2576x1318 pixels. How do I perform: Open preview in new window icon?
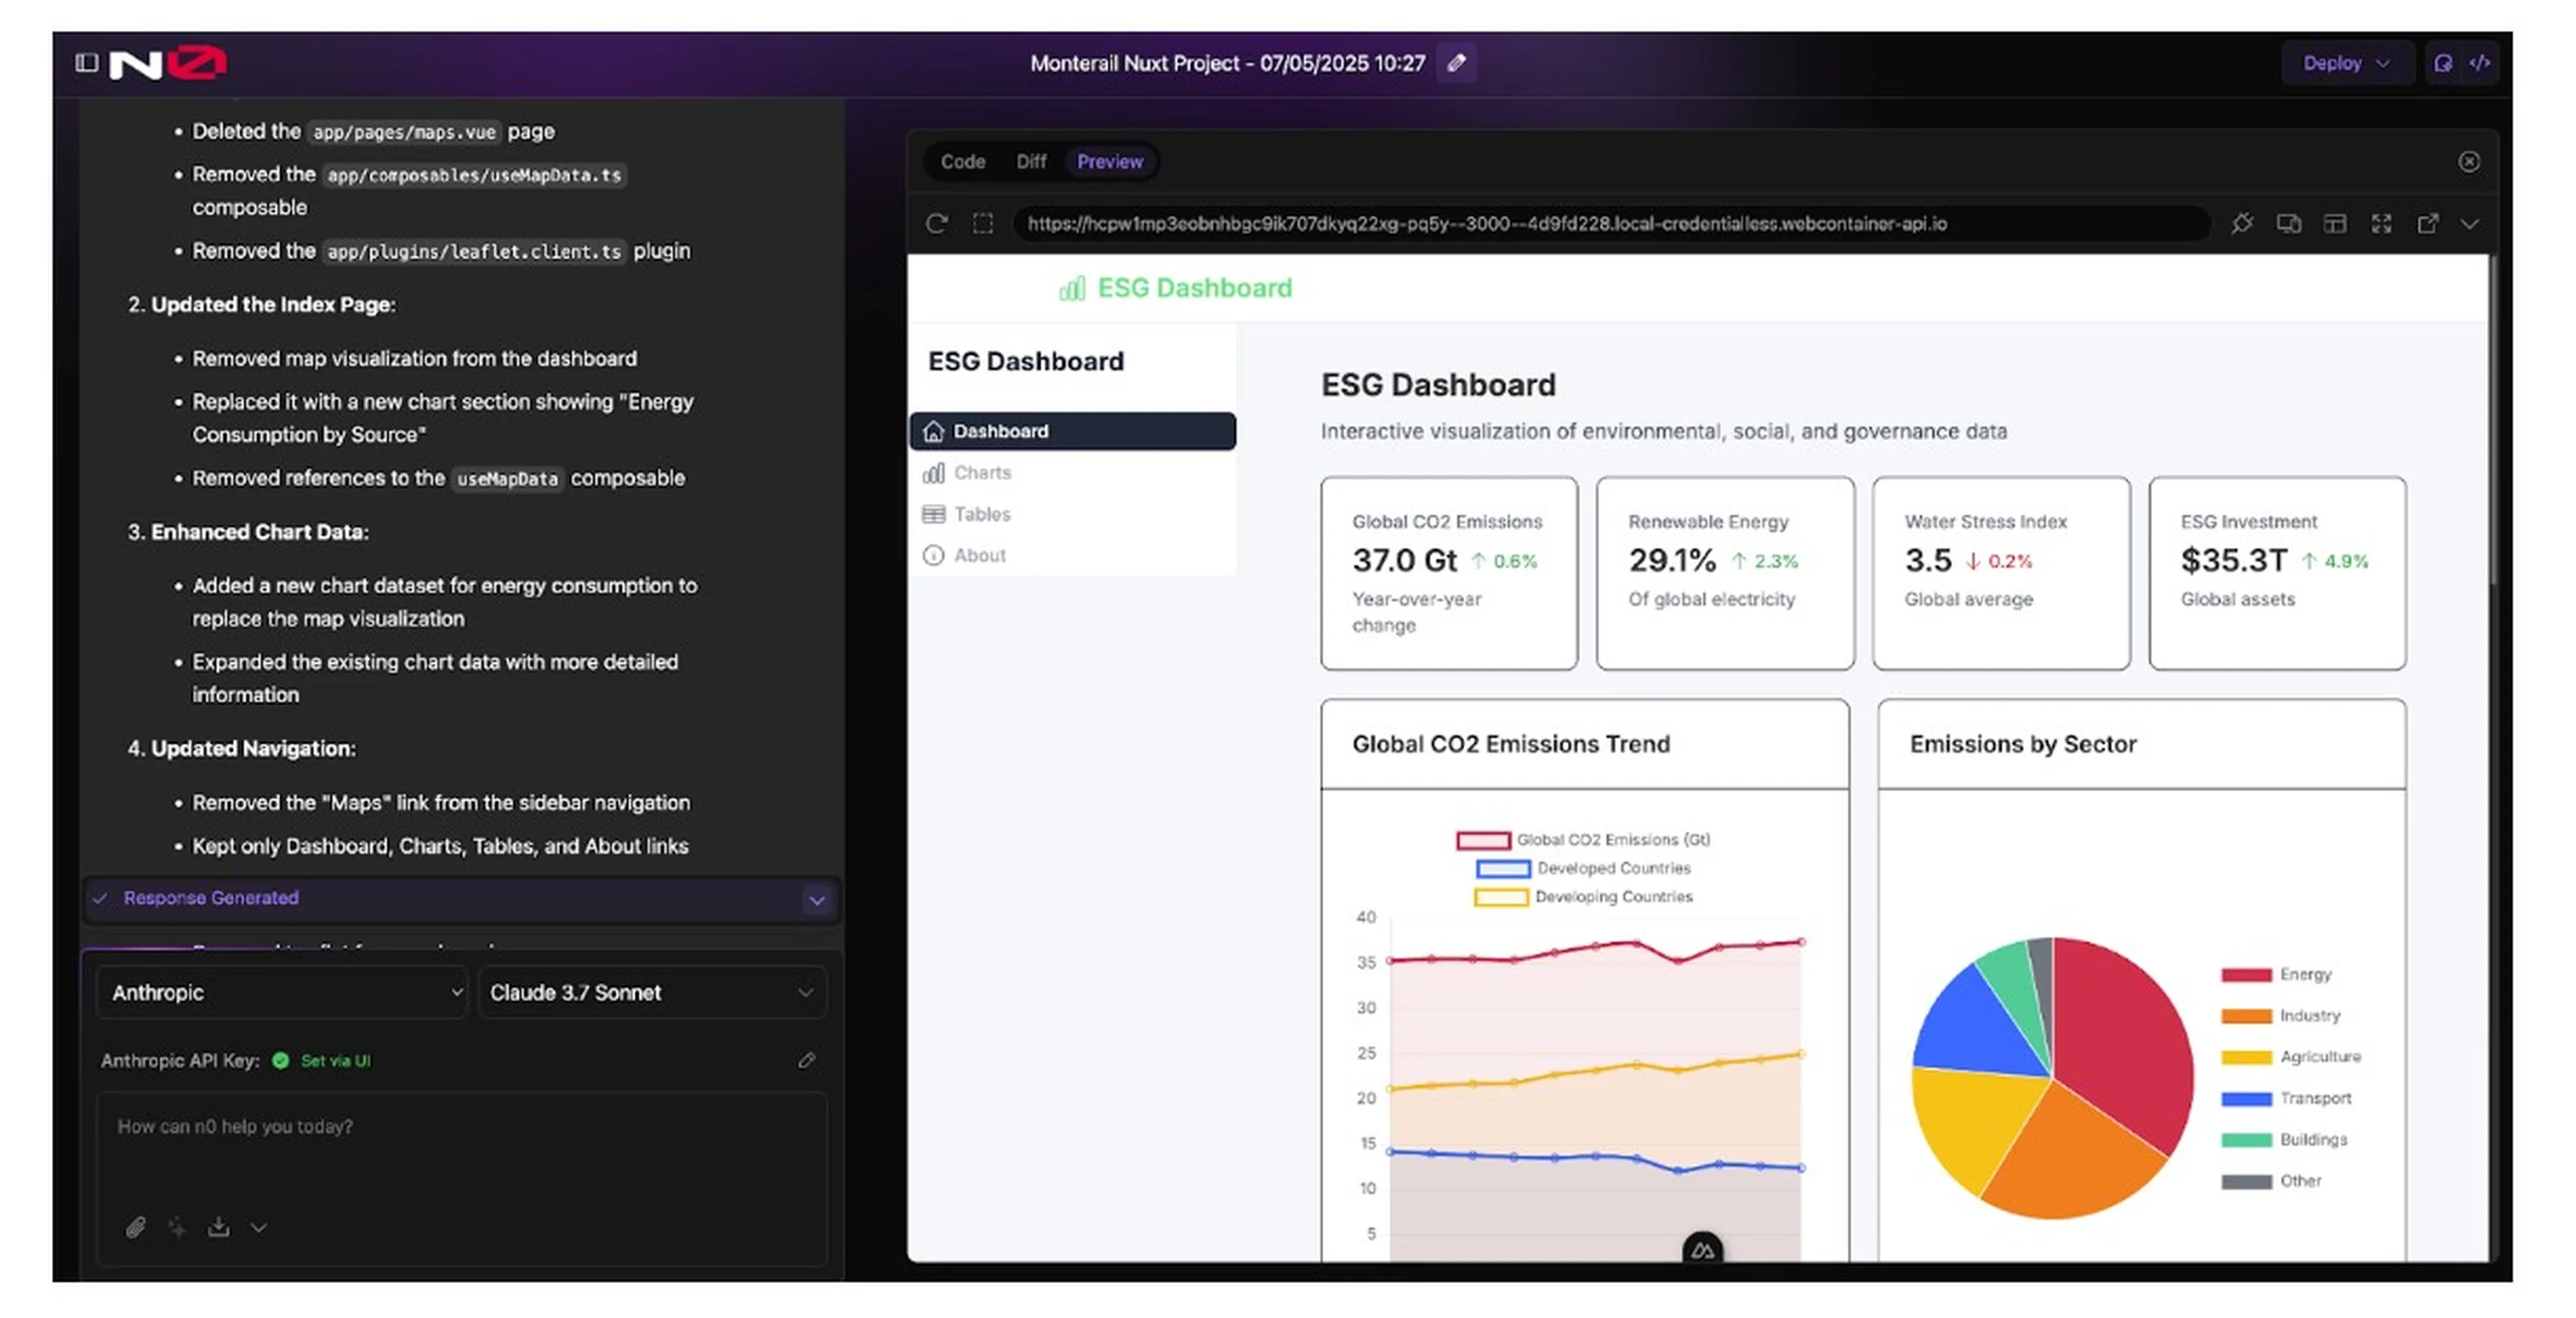pos(2427,223)
